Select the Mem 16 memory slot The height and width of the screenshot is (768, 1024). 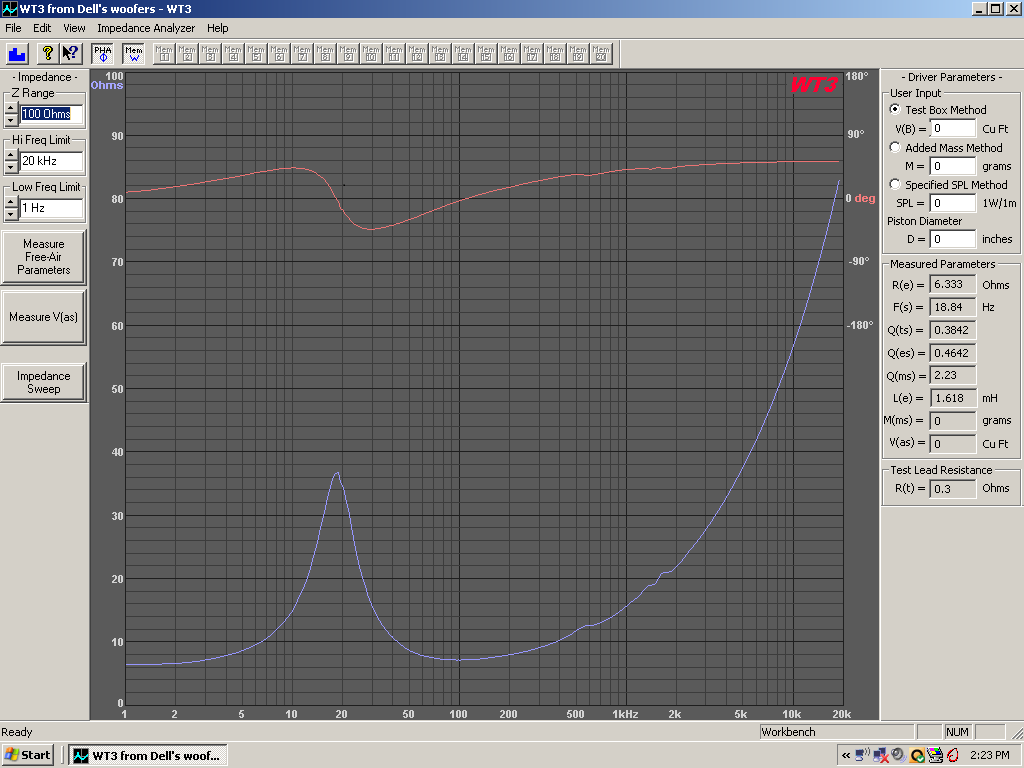click(x=509, y=54)
